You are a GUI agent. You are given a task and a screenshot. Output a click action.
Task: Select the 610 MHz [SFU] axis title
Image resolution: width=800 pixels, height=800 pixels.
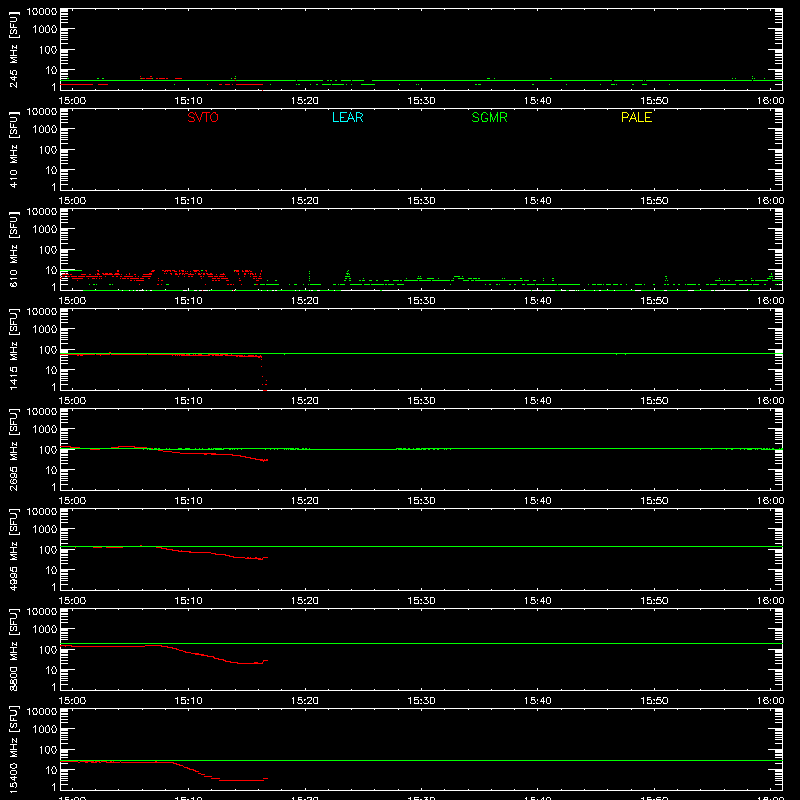13,250
